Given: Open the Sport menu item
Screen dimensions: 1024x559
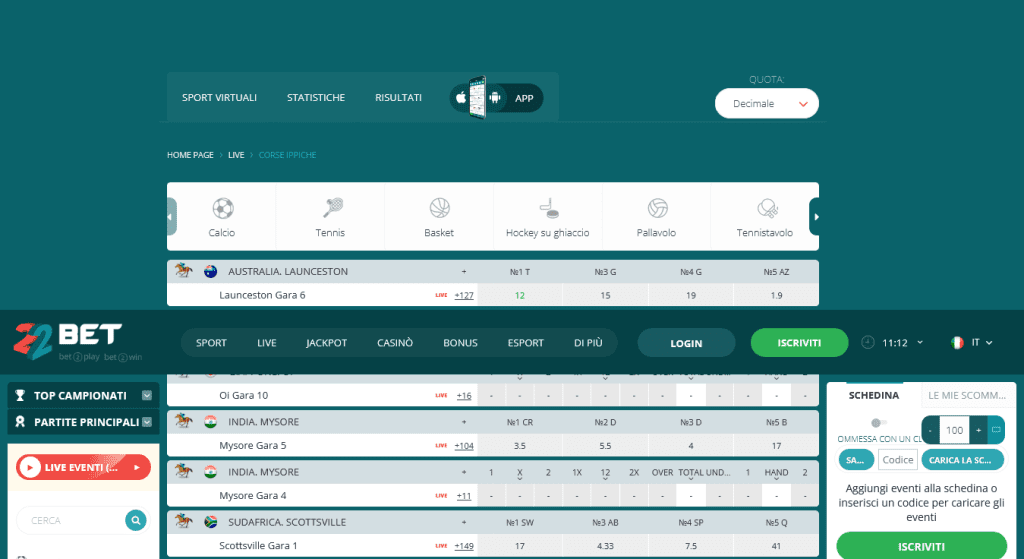Looking at the screenshot, I should coord(211,343).
